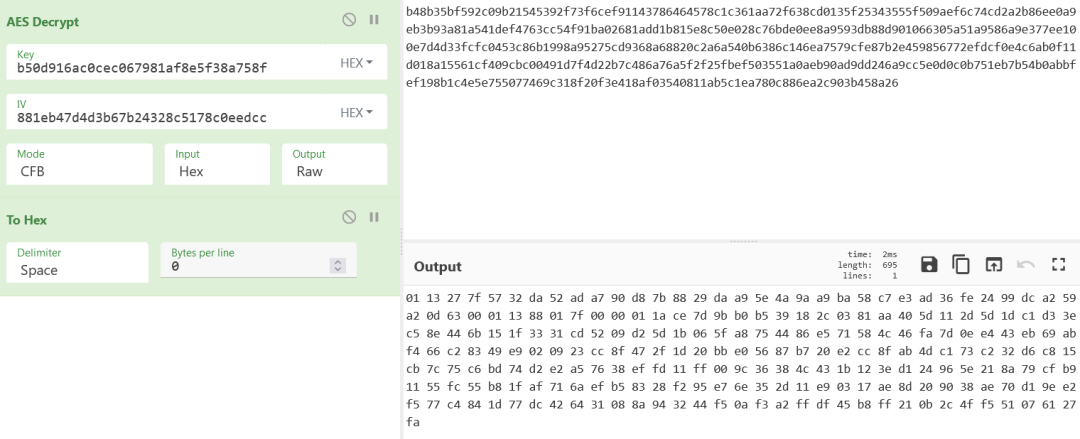Grab the input/output pane splitter handle

tap(742, 241)
